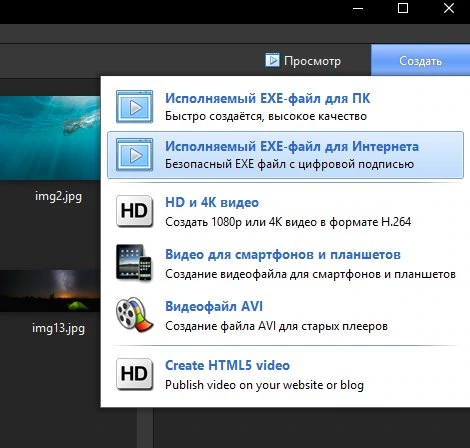The width and height of the screenshot is (470, 448).
Task: Select Исполняемый EXE-файл для ПК
Action: point(285,107)
